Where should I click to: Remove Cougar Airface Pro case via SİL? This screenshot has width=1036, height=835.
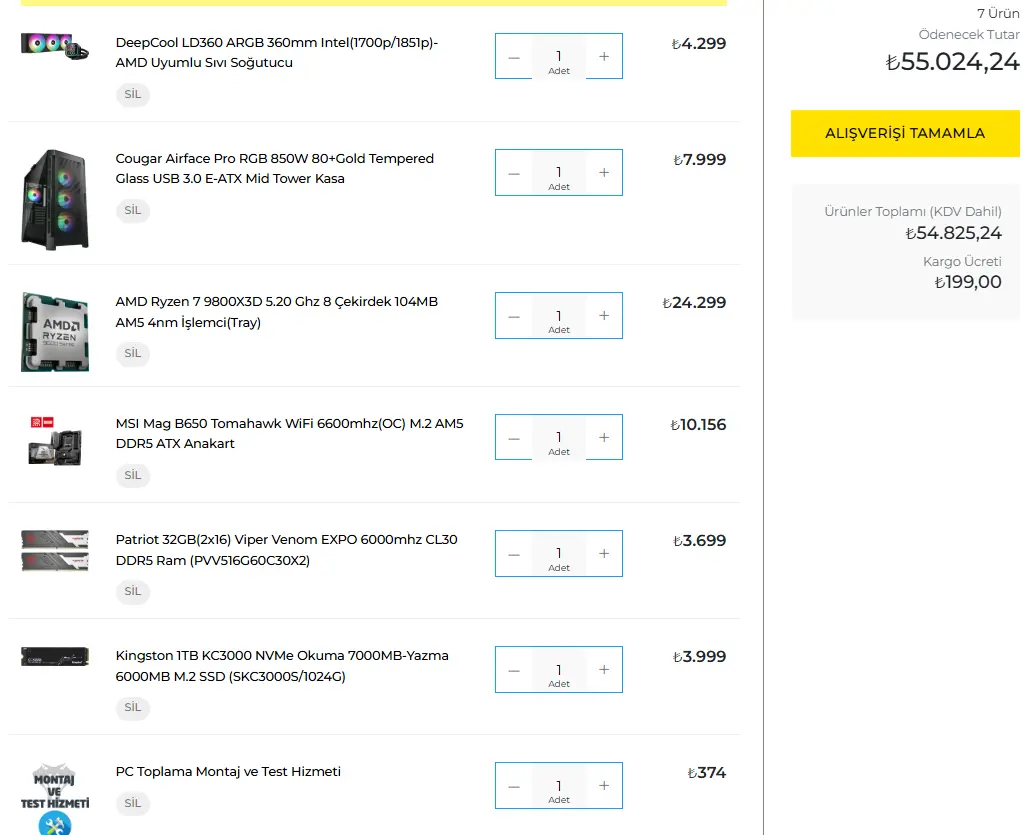tap(133, 210)
